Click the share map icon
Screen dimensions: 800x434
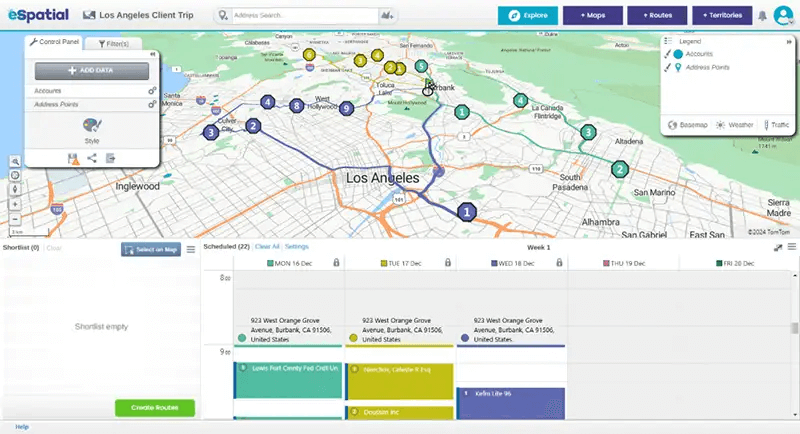(92, 158)
